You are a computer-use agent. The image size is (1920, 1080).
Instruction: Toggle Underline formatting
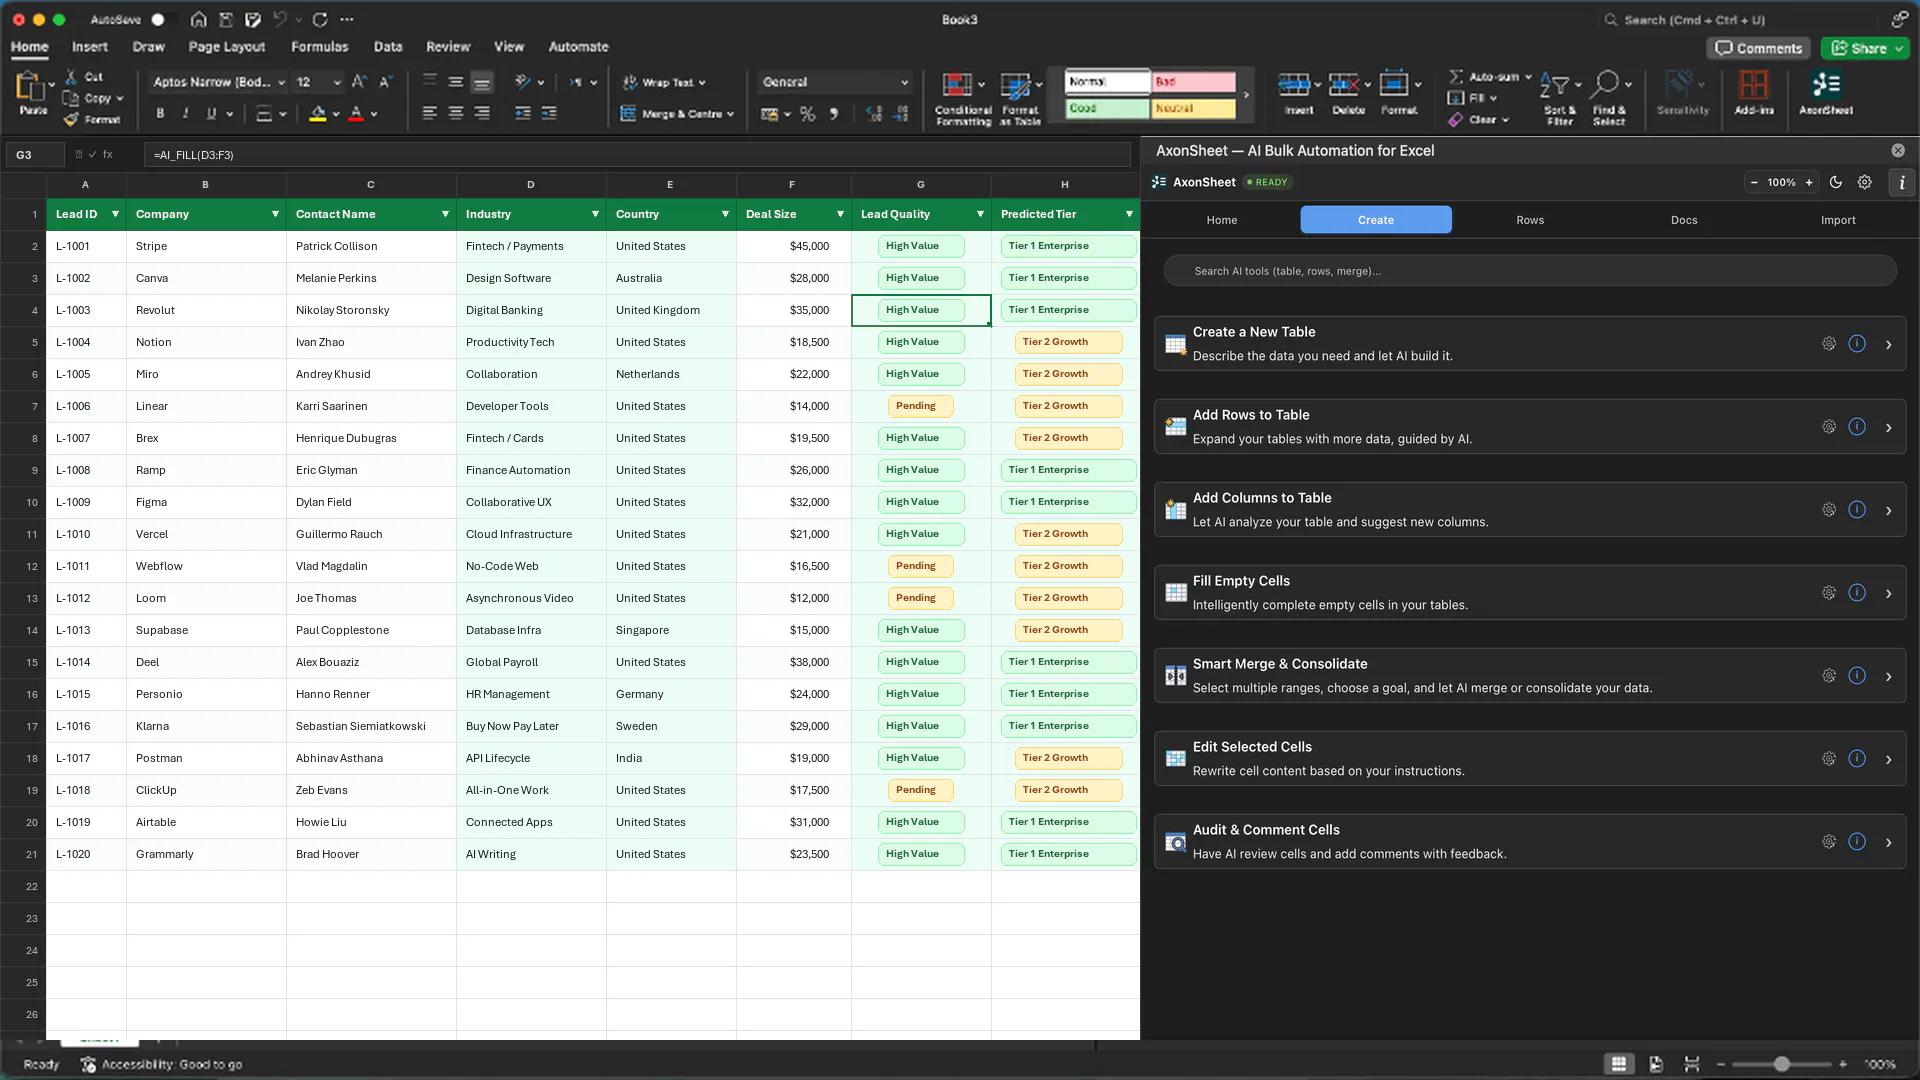(x=211, y=114)
